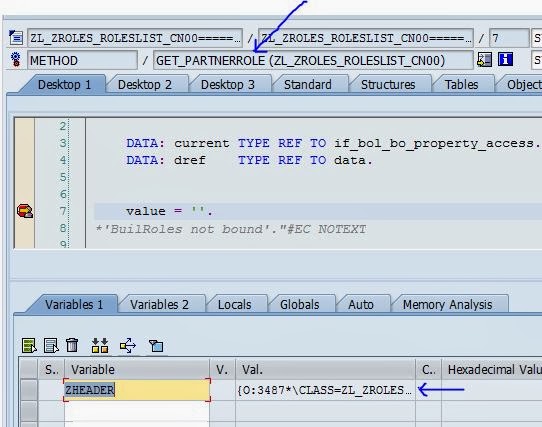Click the blue box icon right of variables toolbar
The image size is (542, 427).
156,346
